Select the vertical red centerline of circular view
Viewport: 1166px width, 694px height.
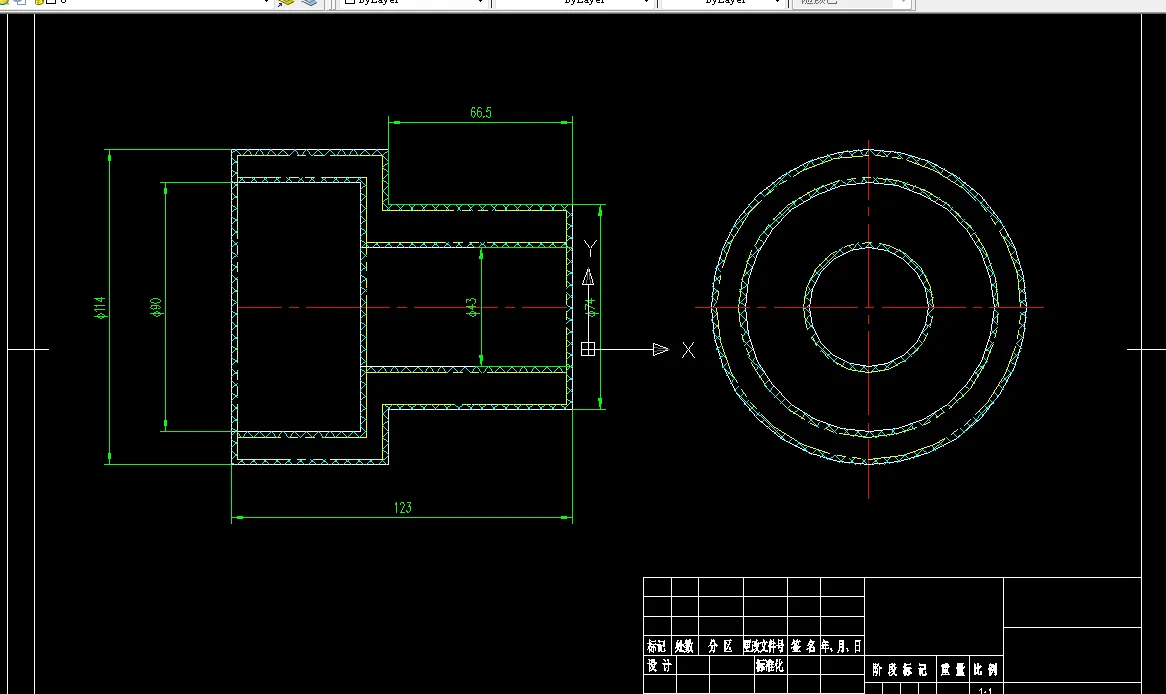tap(869, 319)
